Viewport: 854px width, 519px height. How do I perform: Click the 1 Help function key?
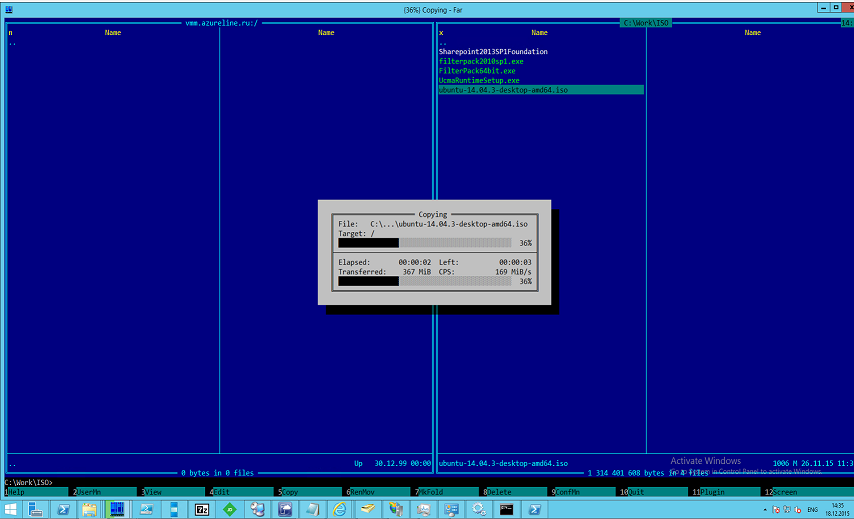(36, 492)
